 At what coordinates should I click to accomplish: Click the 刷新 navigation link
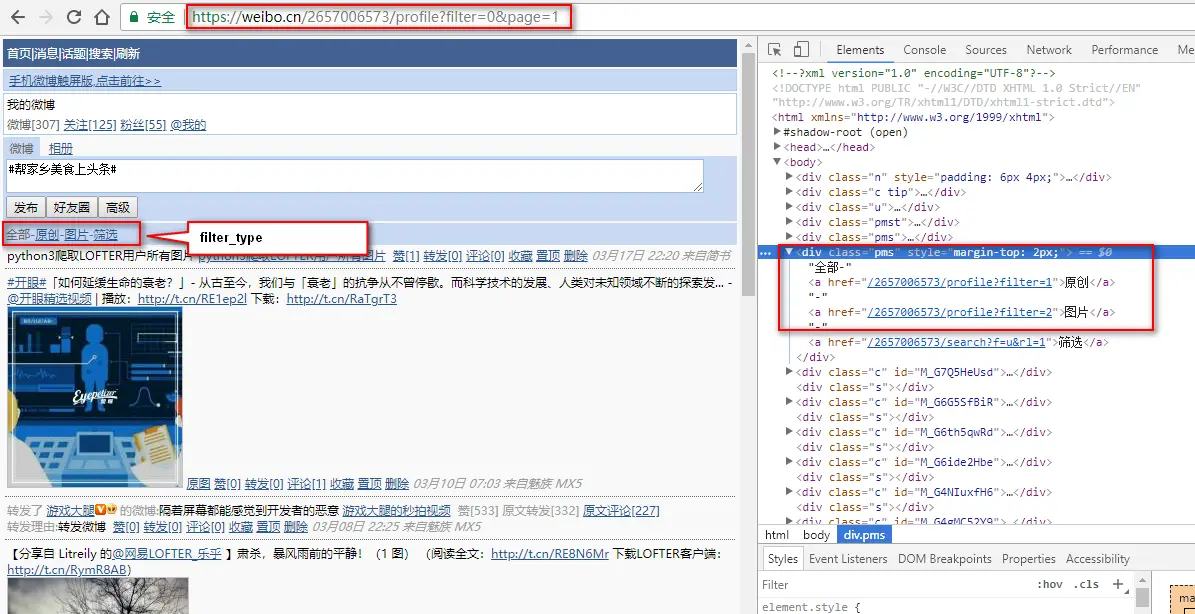tap(128, 53)
